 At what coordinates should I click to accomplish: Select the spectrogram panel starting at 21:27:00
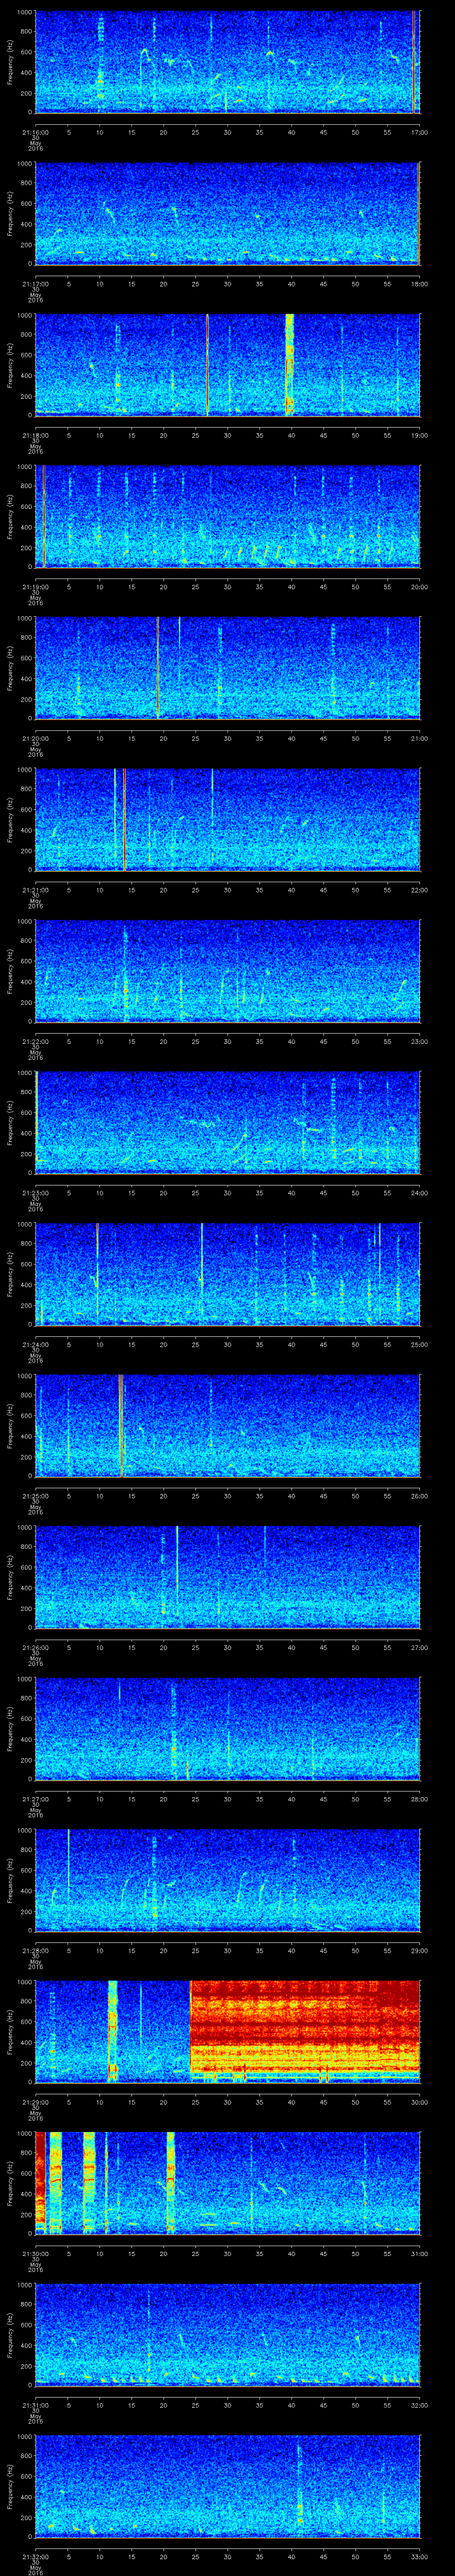point(228,1728)
